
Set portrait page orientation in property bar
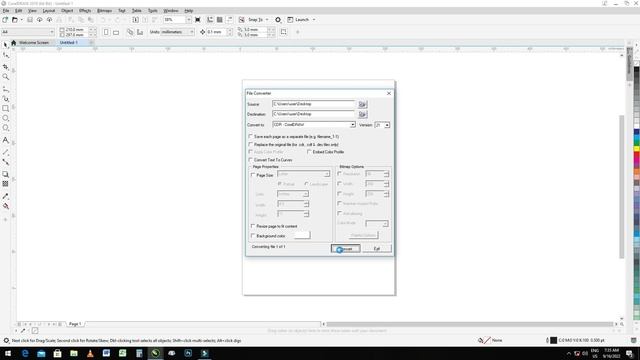click(106, 32)
